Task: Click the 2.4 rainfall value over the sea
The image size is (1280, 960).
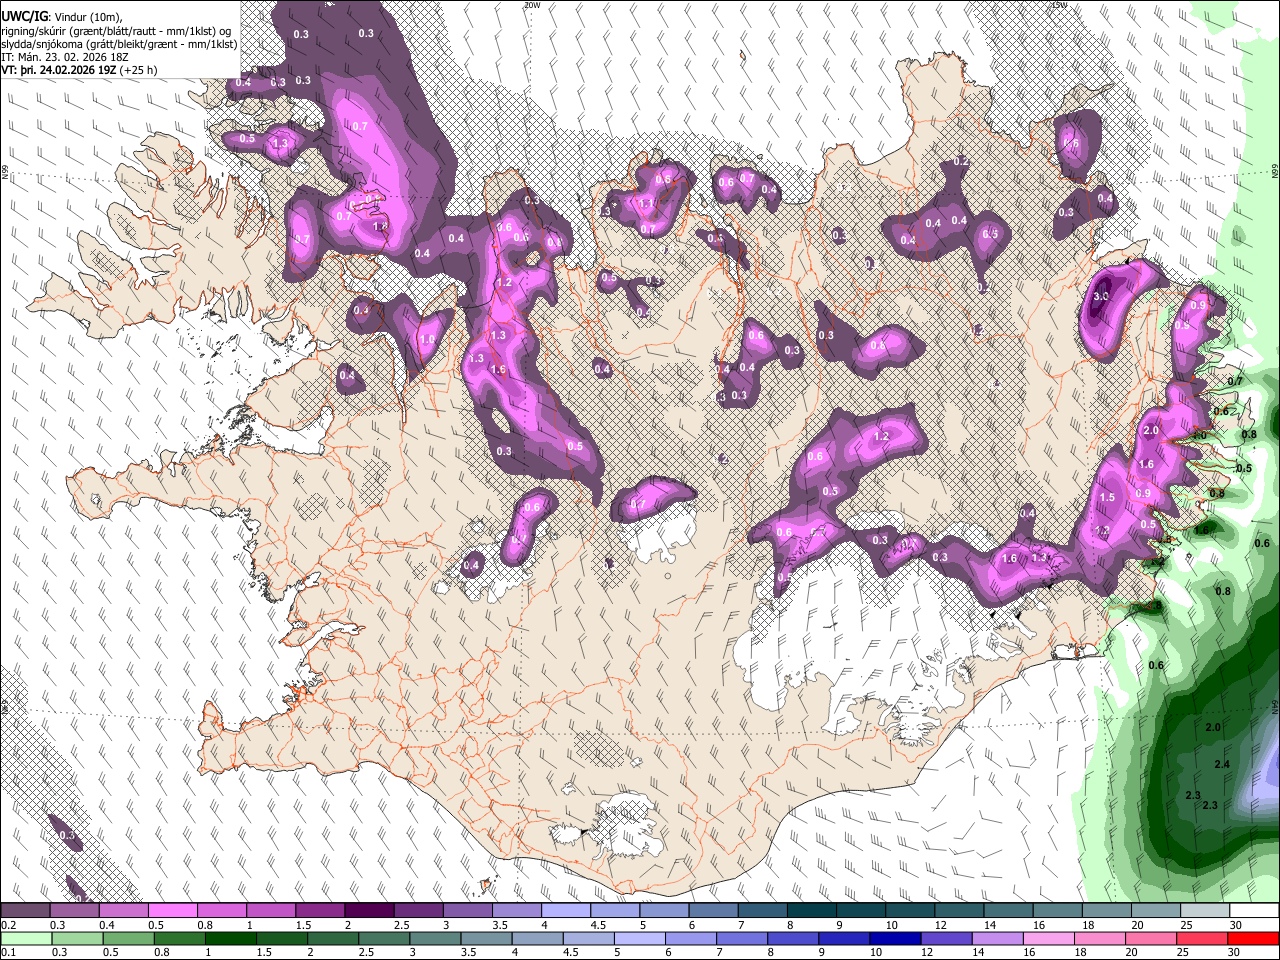Action: [x=1221, y=765]
